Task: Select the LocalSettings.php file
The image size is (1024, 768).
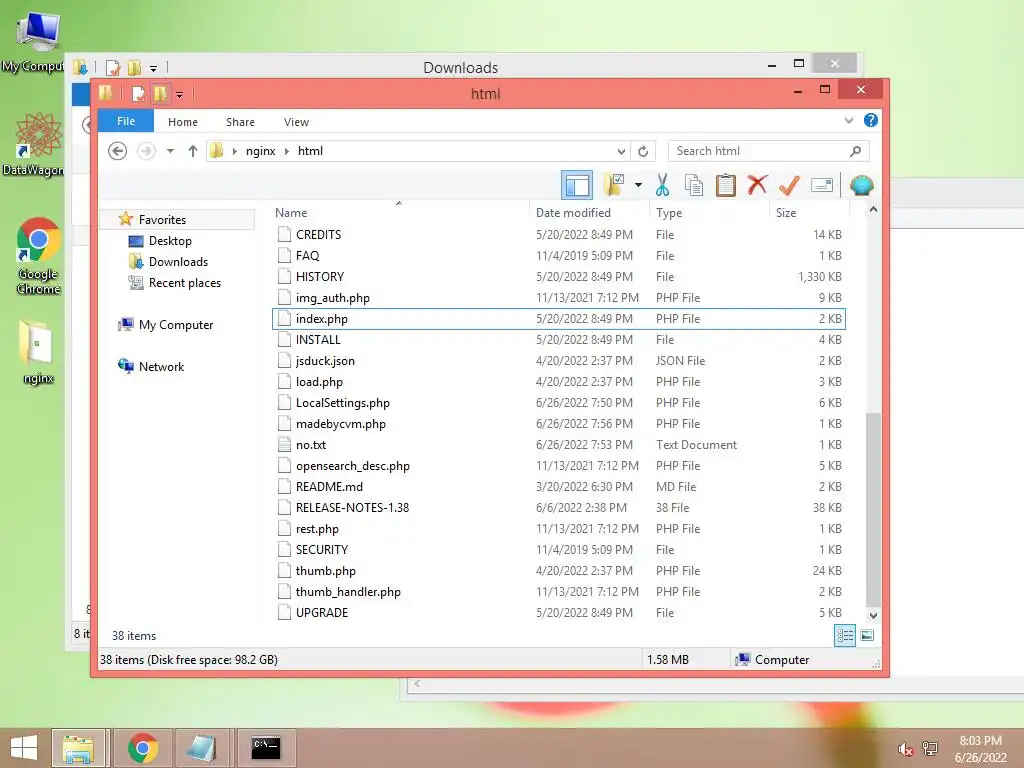Action: click(x=559, y=403)
